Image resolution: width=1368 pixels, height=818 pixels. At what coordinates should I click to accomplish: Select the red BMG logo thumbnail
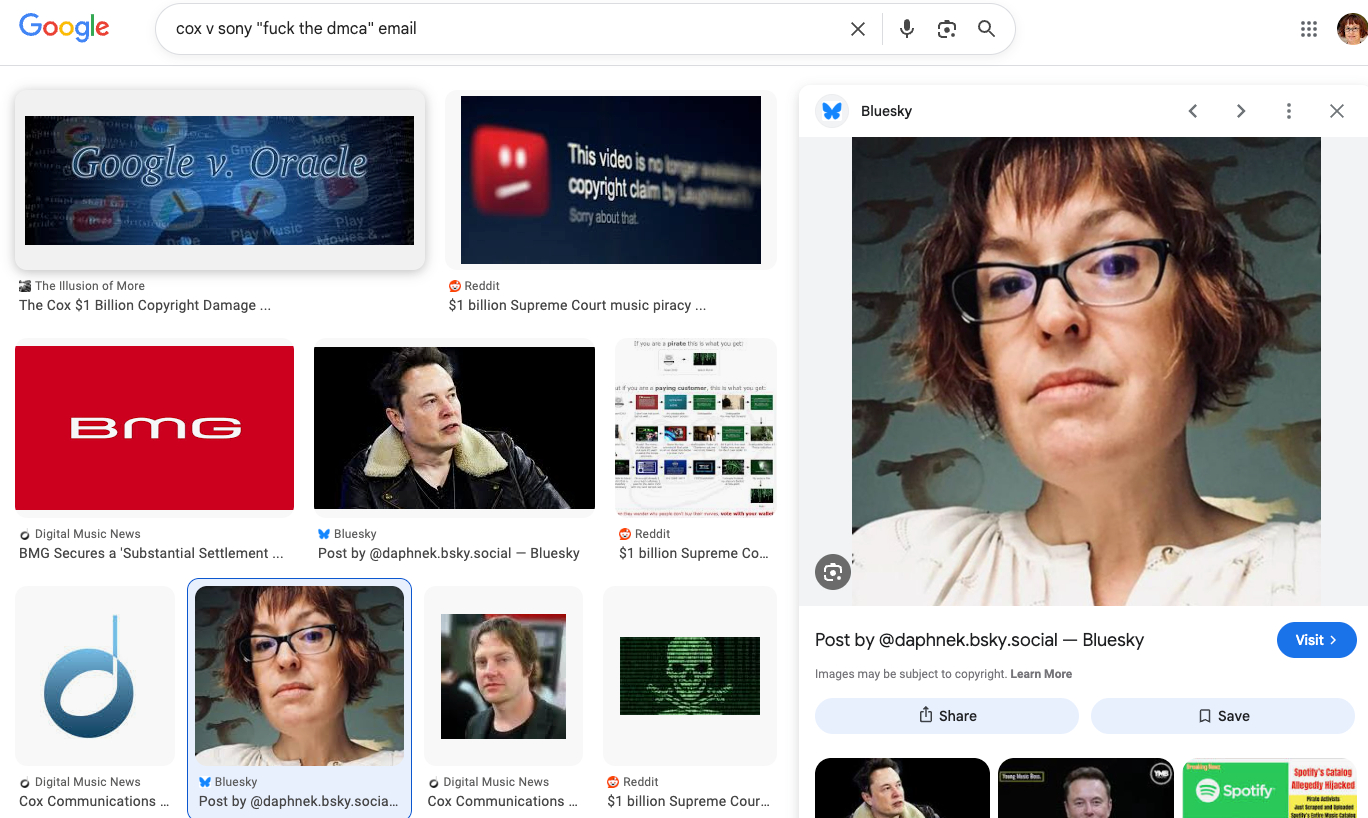154,428
